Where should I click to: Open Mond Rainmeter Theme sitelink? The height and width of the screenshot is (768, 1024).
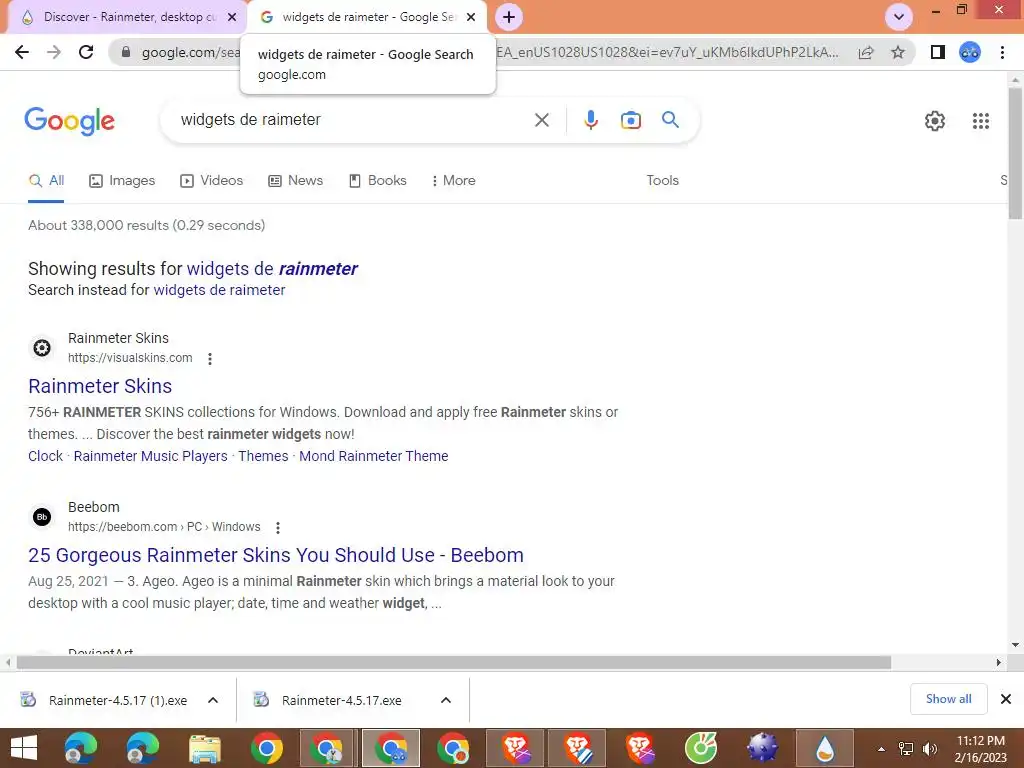pyautogui.click(x=374, y=456)
